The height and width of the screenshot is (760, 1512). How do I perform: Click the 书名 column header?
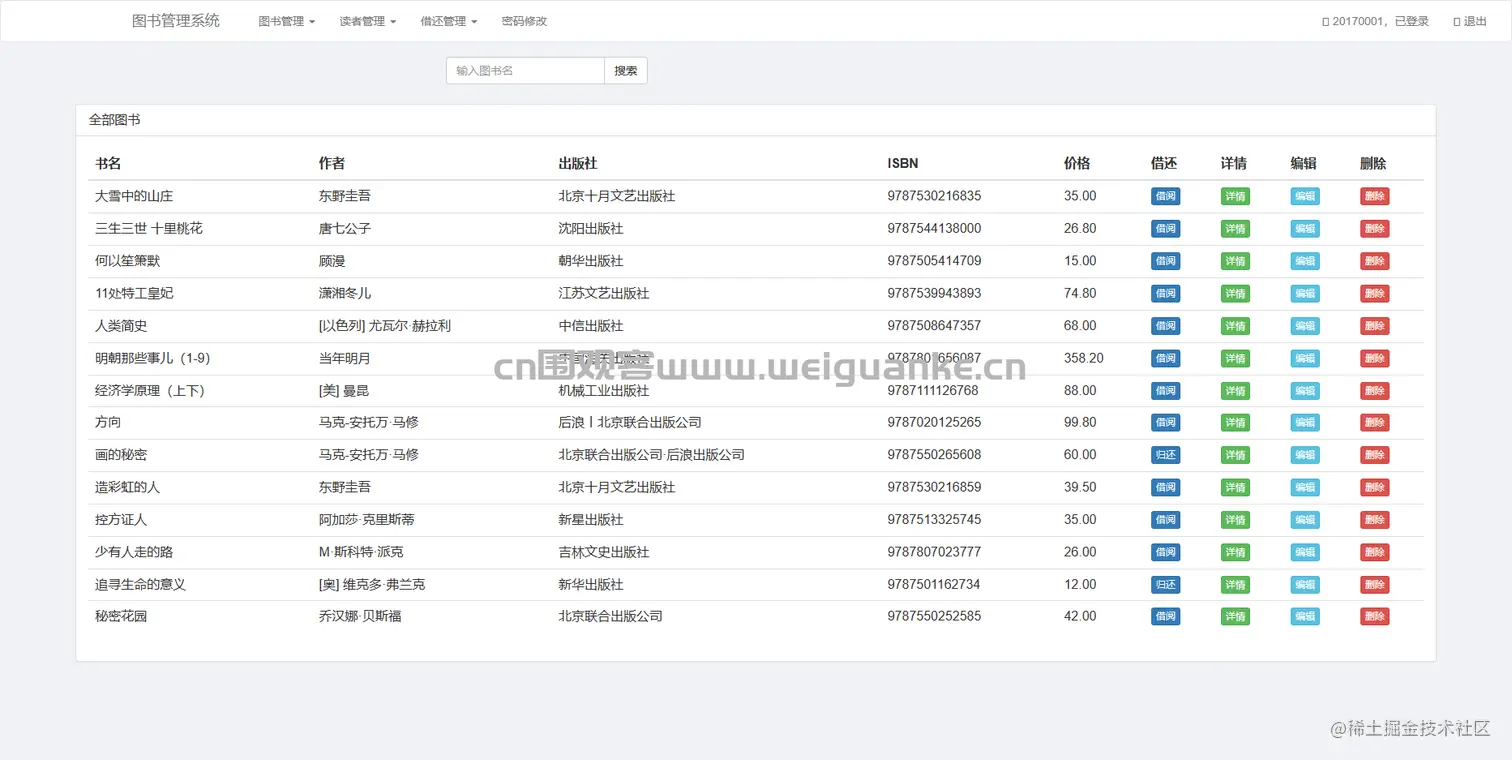tap(108, 163)
